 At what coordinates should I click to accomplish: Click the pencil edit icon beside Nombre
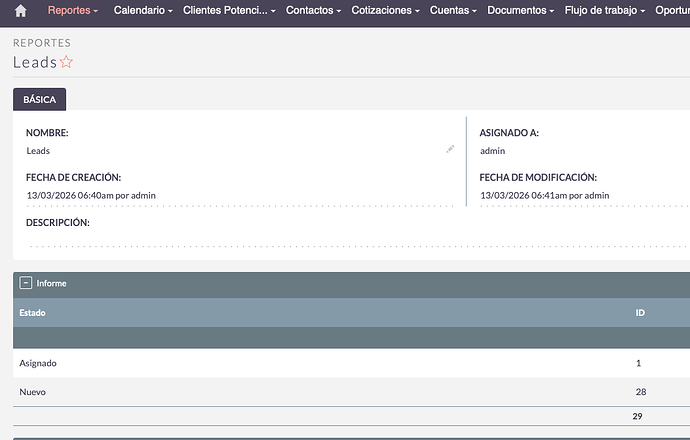point(450,149)
